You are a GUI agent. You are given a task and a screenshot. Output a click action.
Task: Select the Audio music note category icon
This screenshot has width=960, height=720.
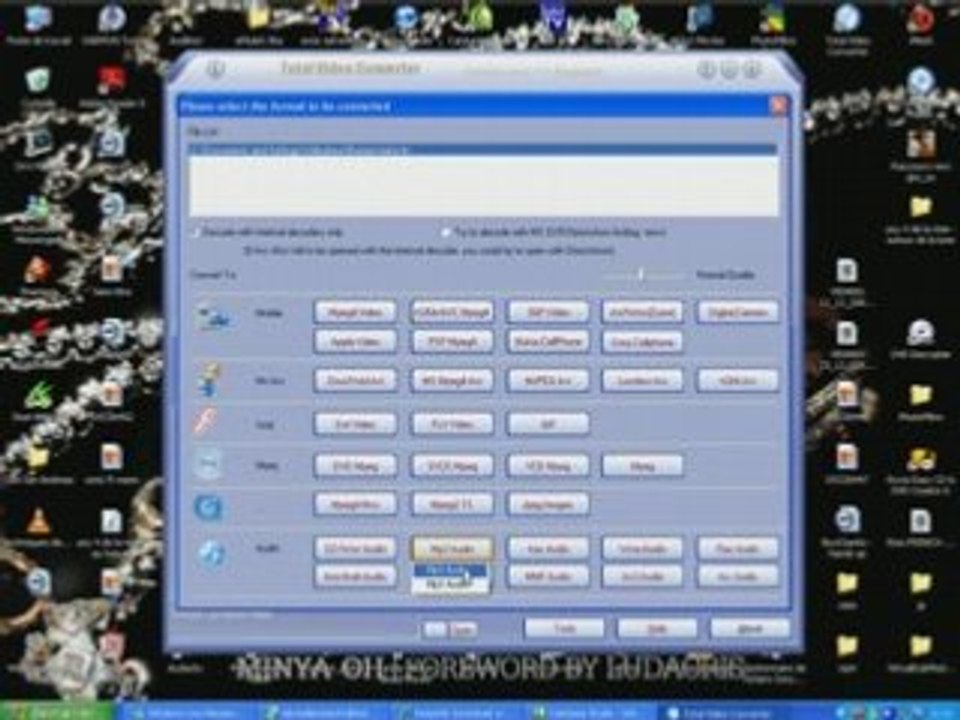click(212, 554)
